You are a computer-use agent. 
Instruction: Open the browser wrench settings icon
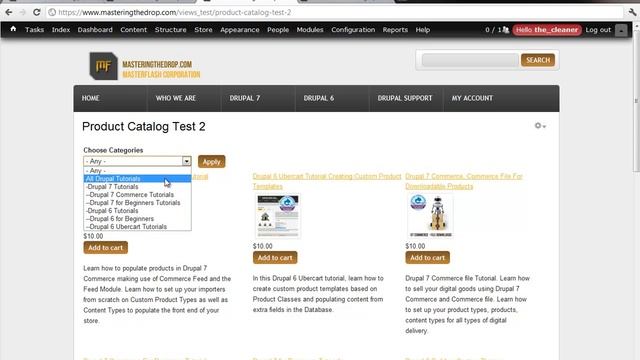pos(632,12)
